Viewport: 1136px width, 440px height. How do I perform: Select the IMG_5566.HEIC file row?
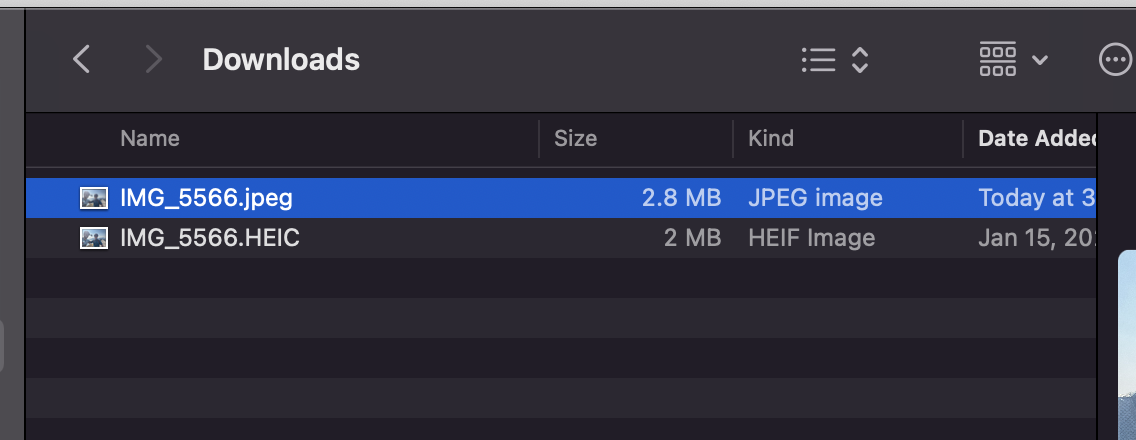coord(561,238)
